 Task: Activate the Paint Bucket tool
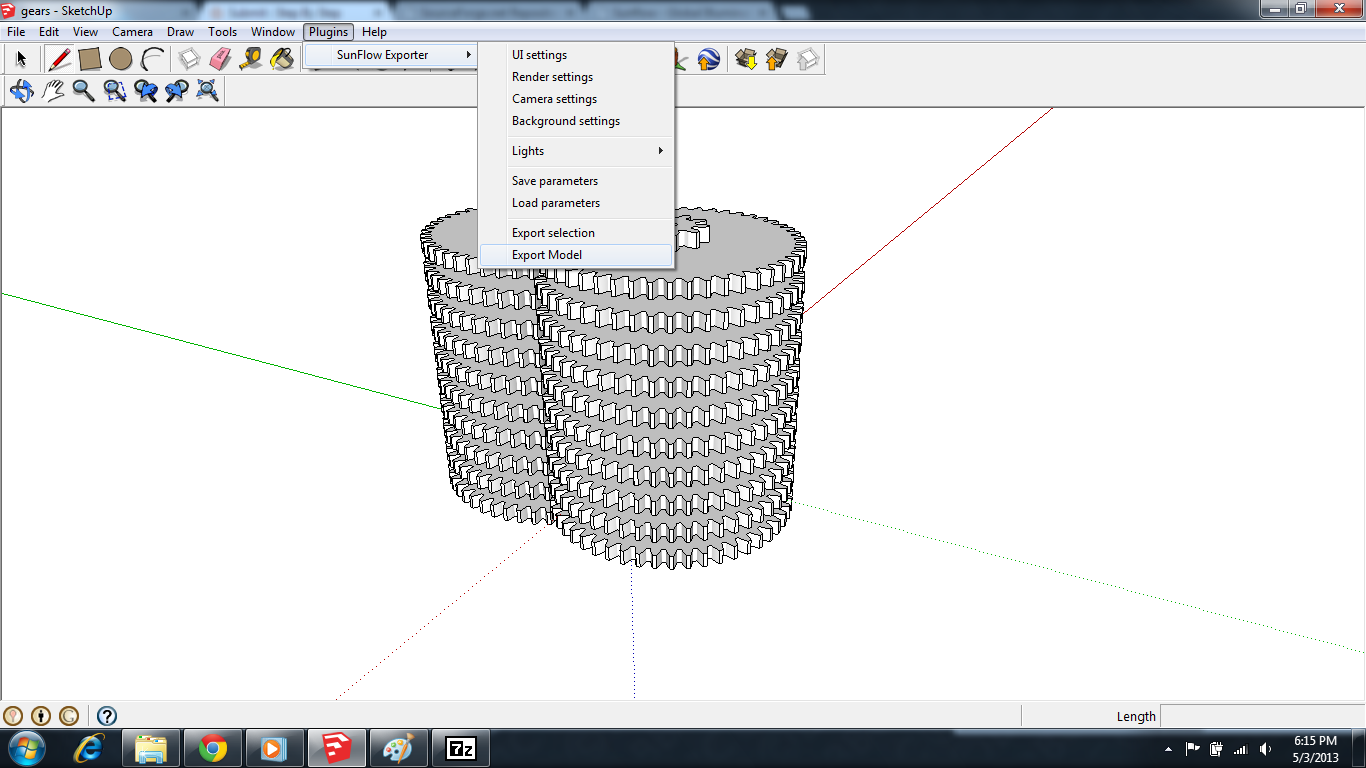point(282,59)
